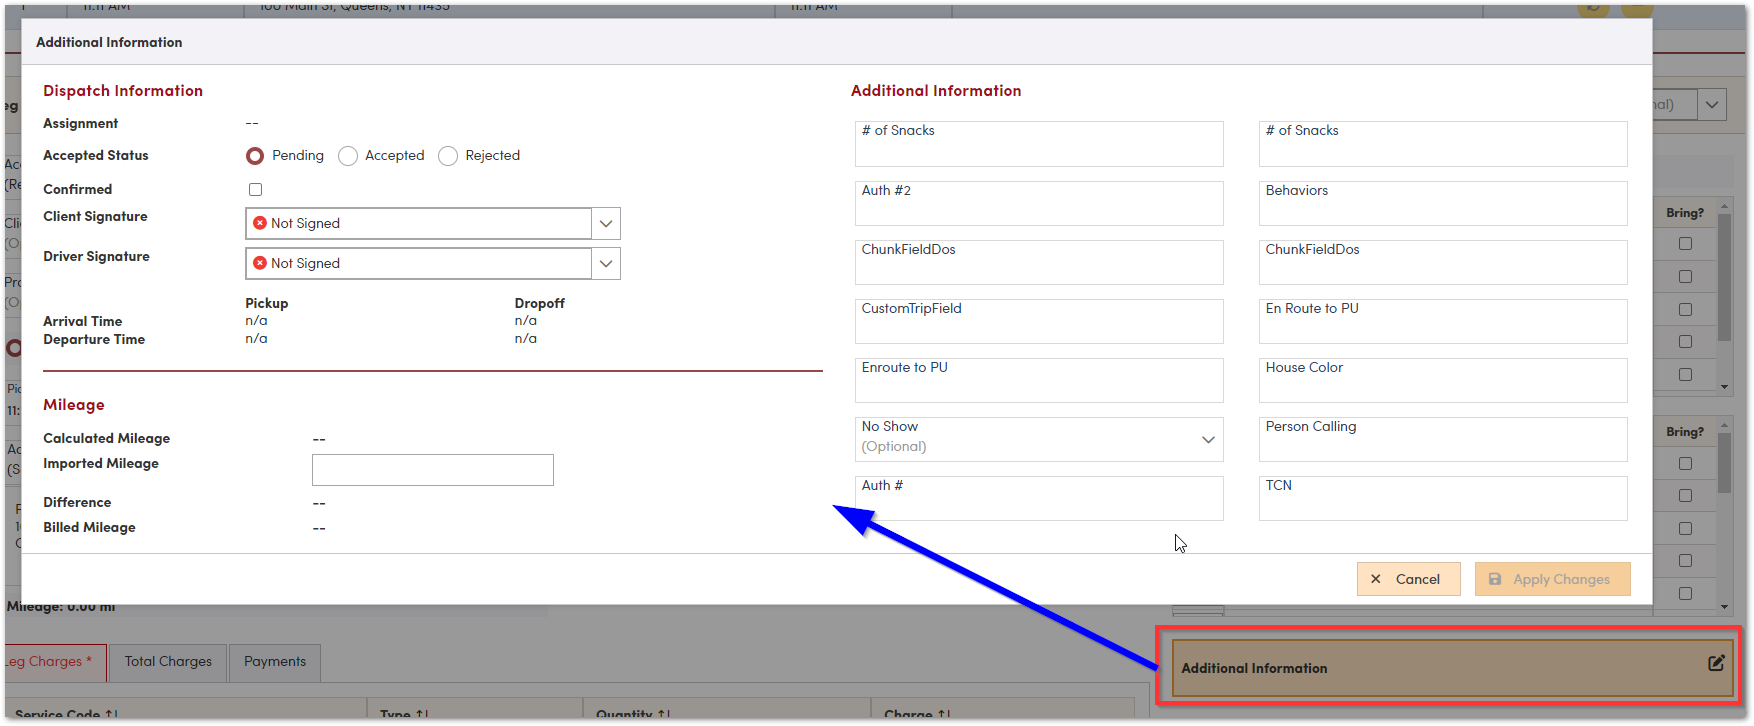
Task: Switch to the Total Charges tab
Action: (168, 661)
